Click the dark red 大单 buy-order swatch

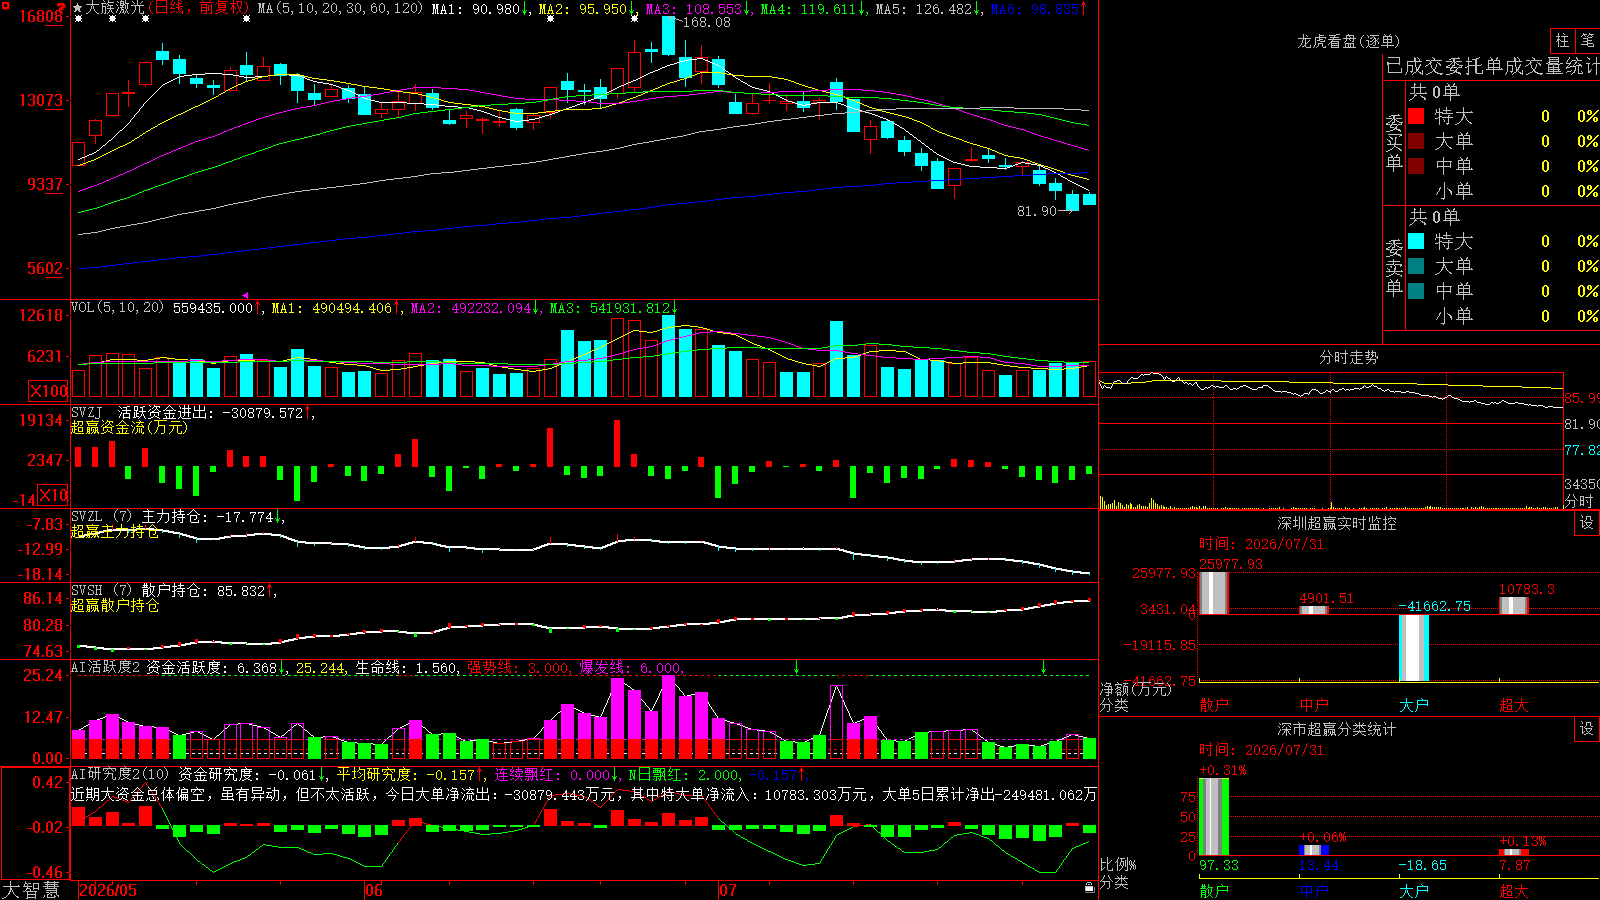(x=1416, y=141)
